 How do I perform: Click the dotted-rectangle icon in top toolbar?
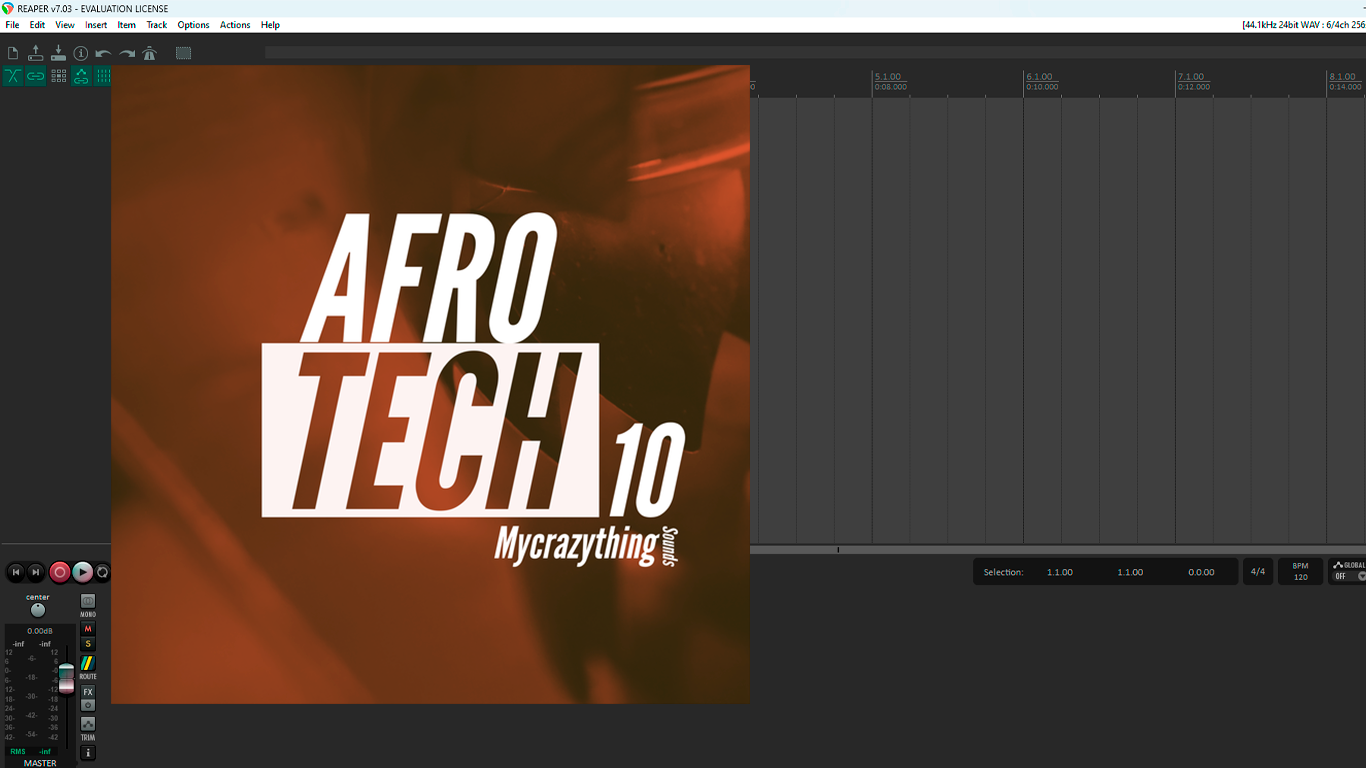183,53
